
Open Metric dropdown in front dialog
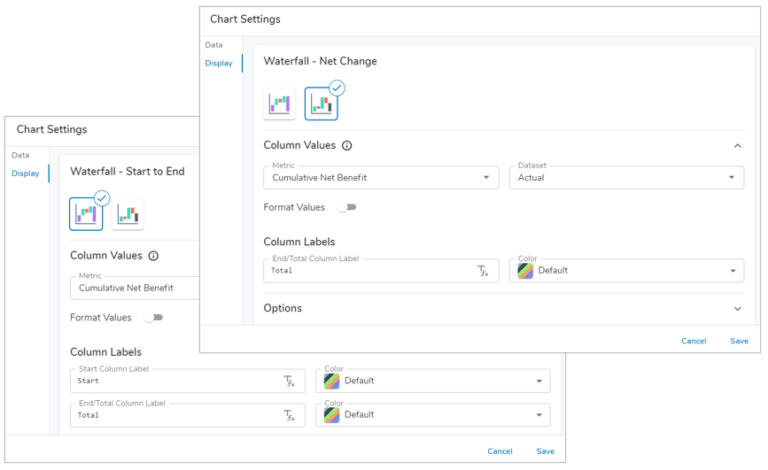[x=381, y=178]
